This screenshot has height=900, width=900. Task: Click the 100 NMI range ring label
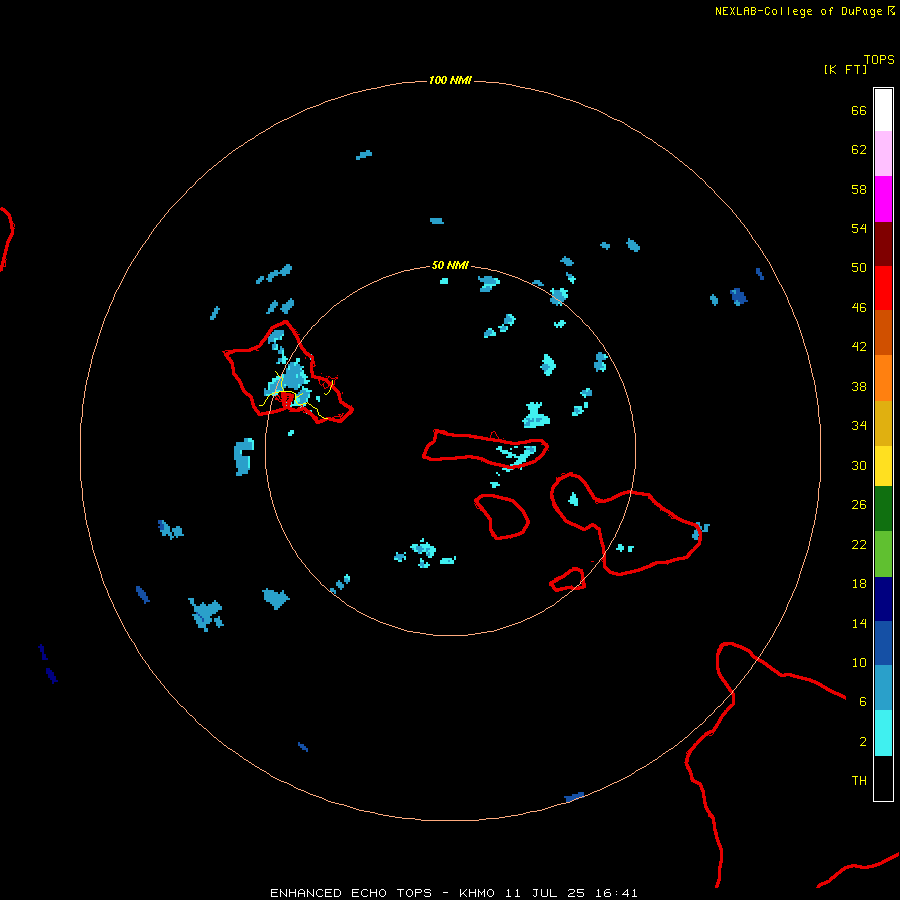[x=450, y=80]
